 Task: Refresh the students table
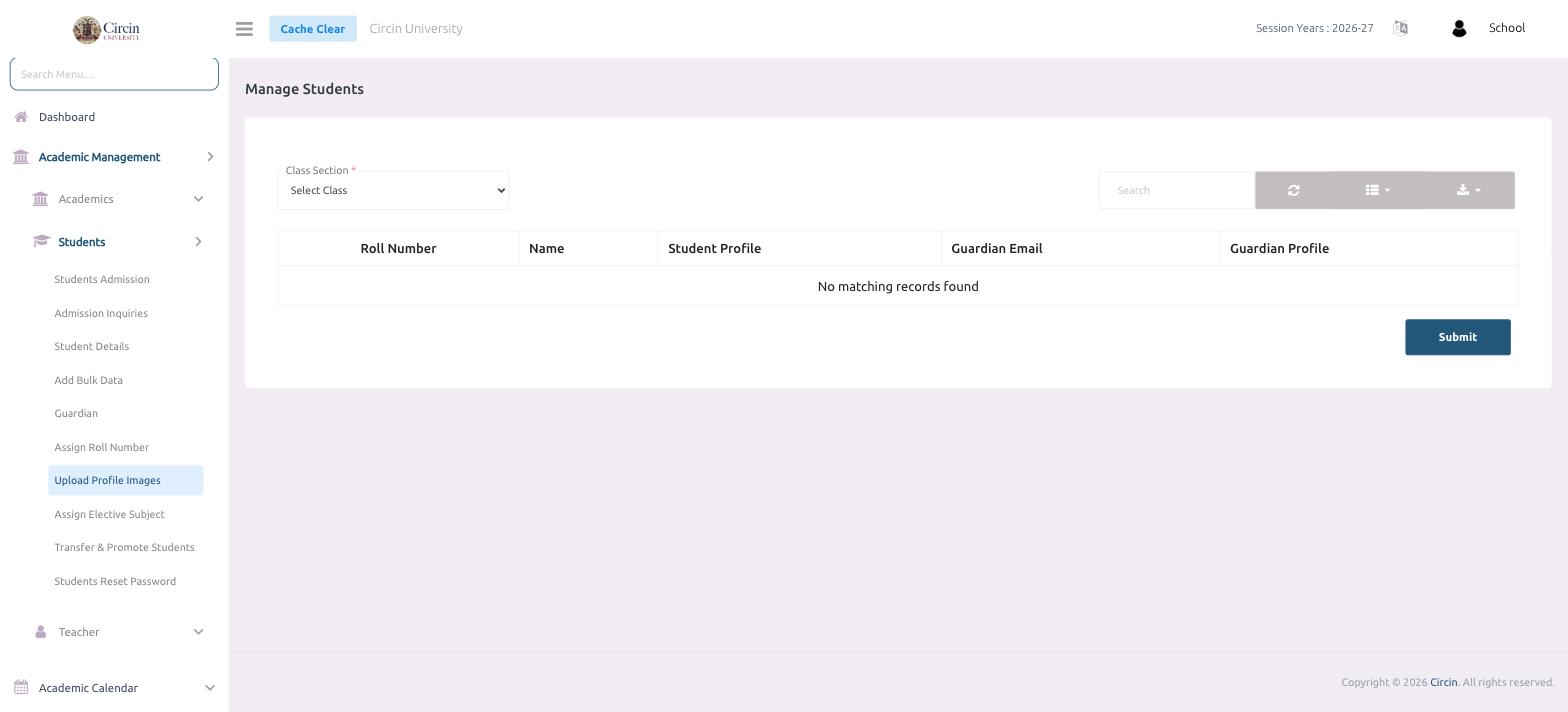click(x=1293, y=190)
